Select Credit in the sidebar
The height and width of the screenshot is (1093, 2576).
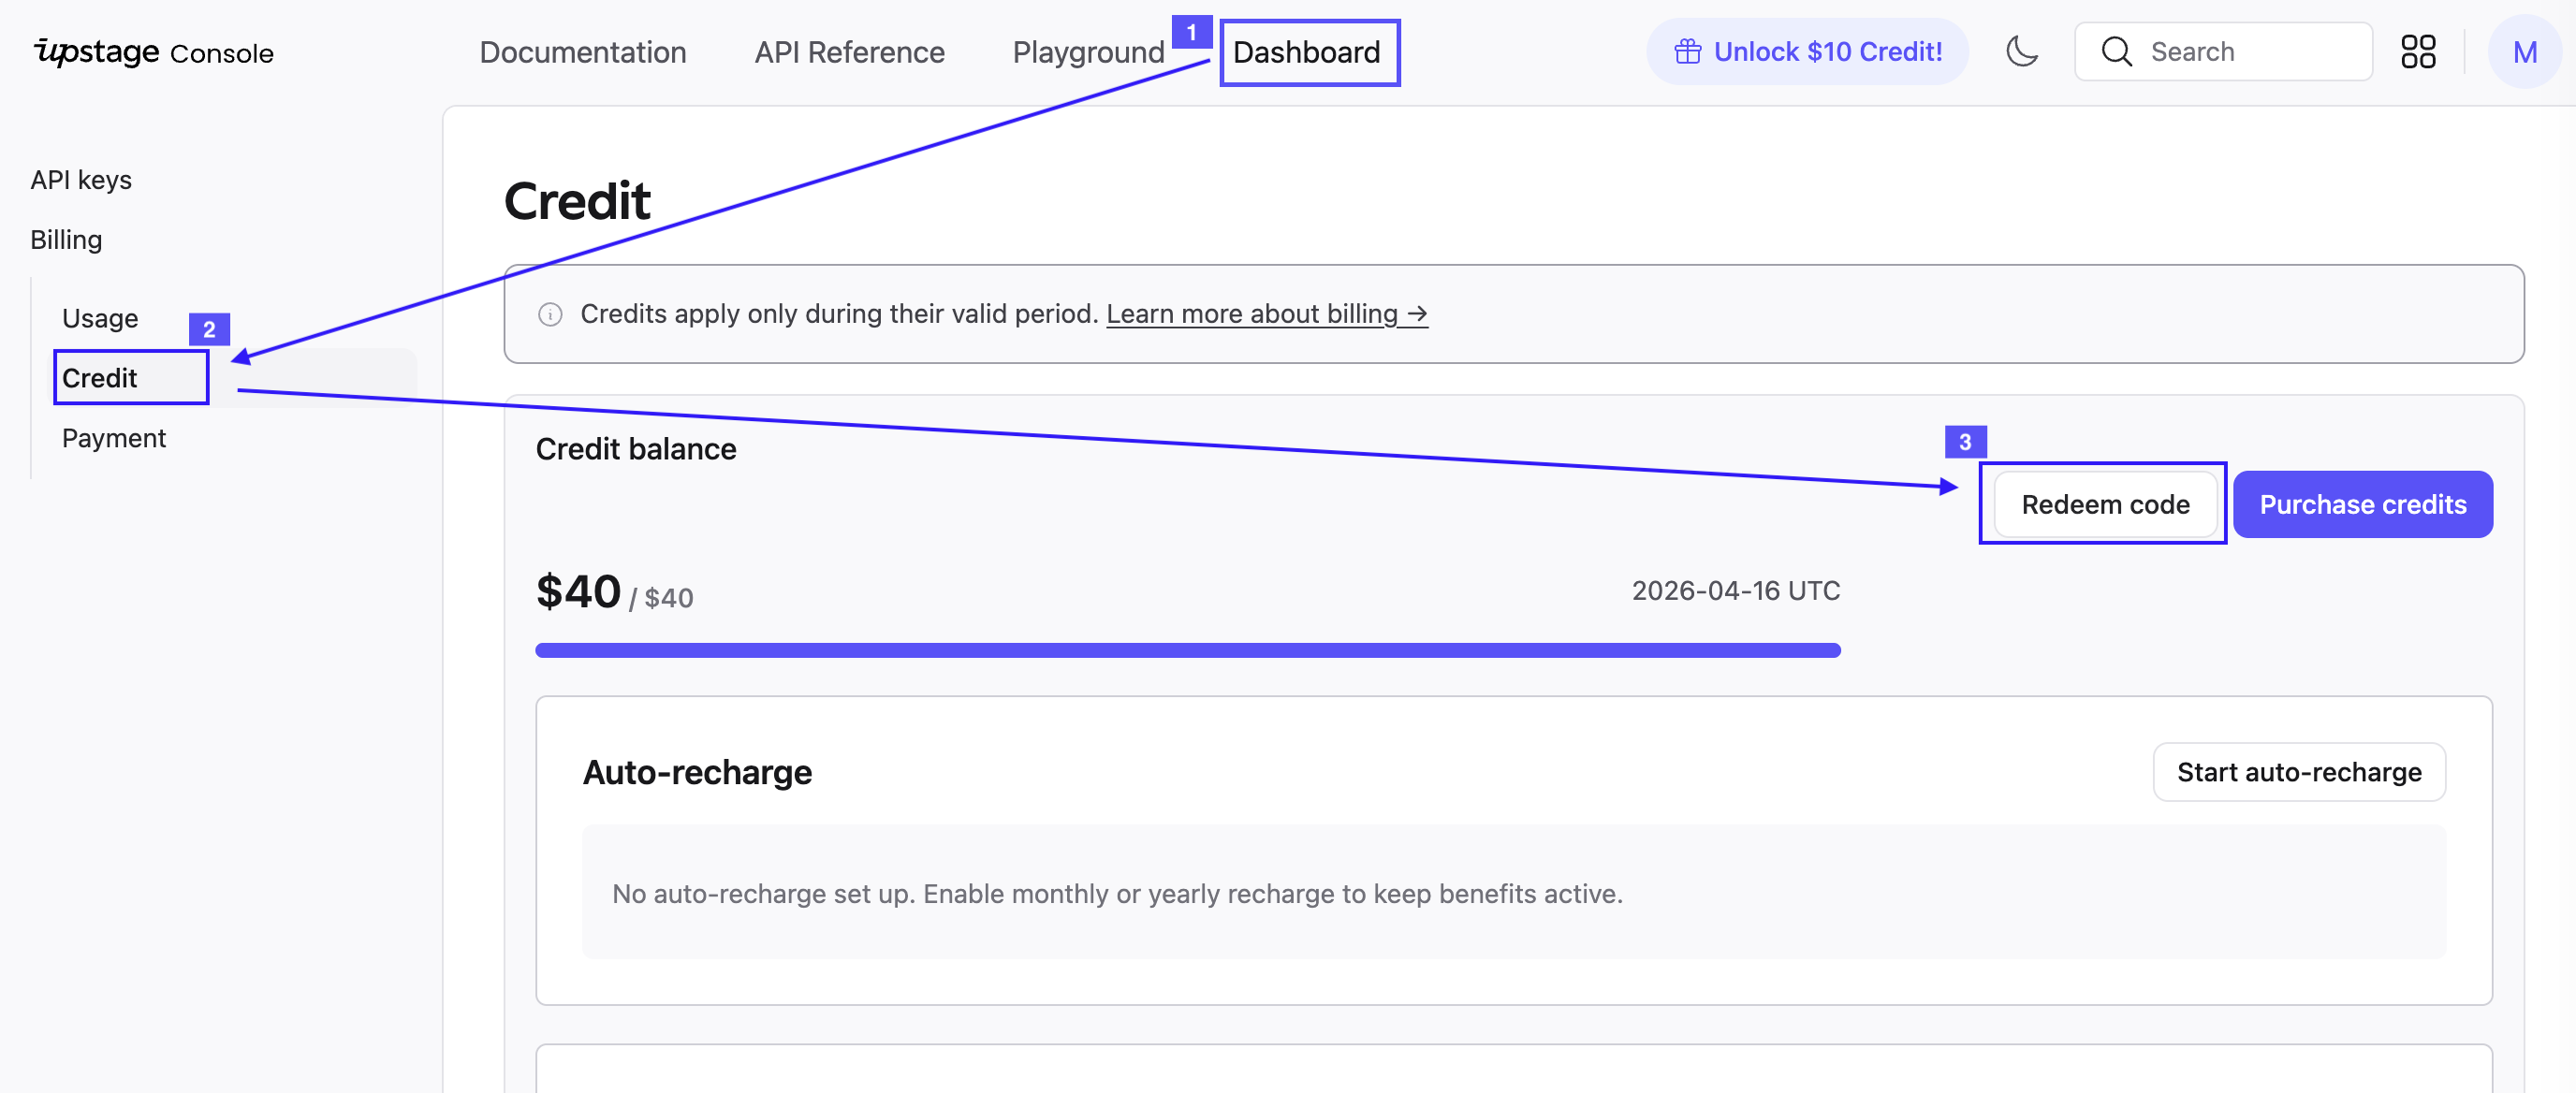pyautogui.click(x=99, y=378)
